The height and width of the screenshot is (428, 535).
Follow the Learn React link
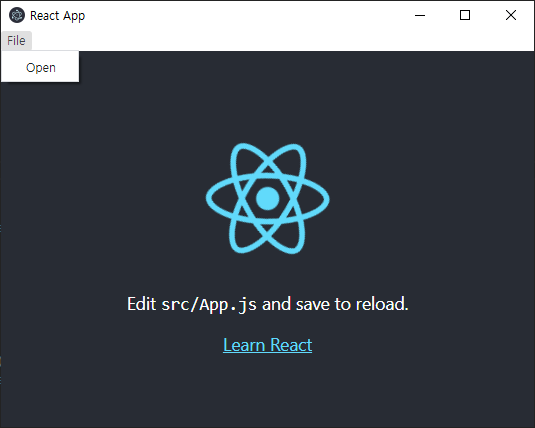tap(268, 345)
